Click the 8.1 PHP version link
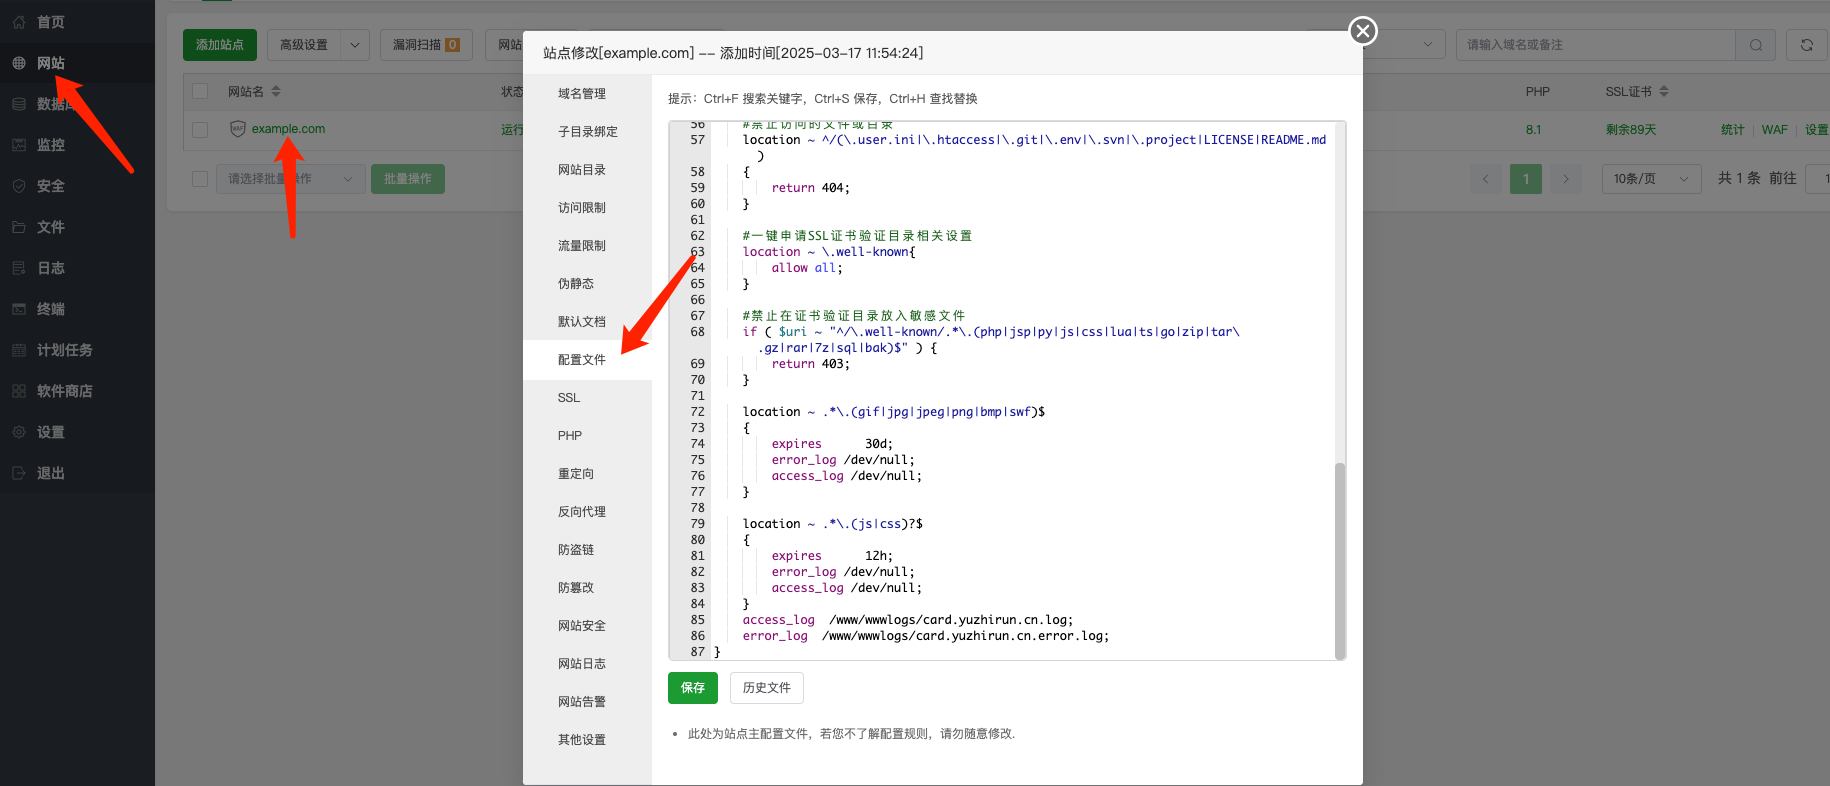 tap(1533, 130)
